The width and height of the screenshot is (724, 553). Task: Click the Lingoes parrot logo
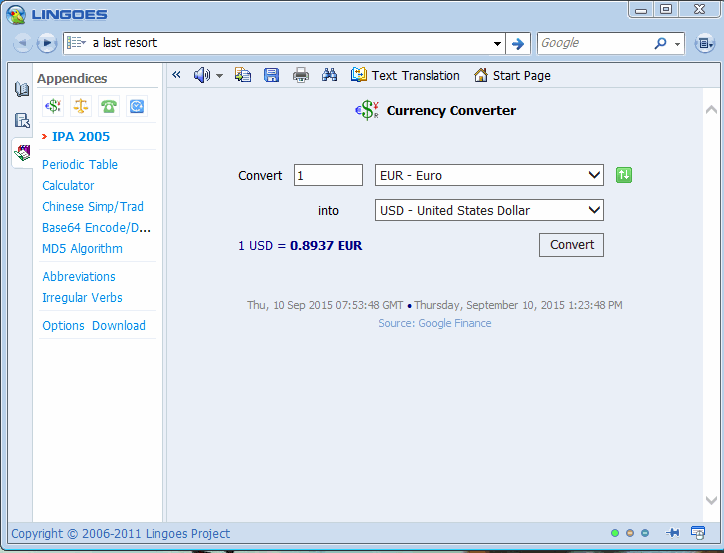[x=16, y=14]
